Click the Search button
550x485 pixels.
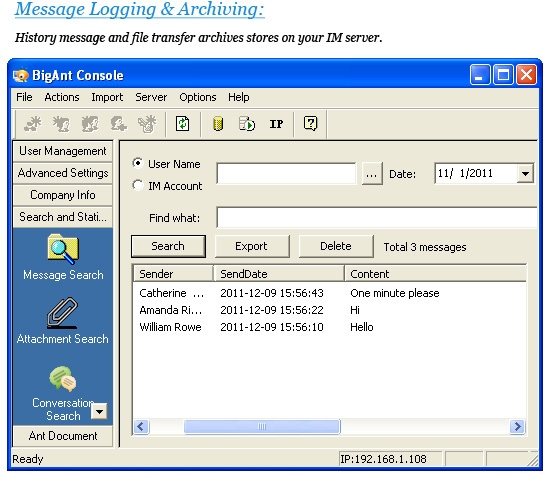(x=168, y=246)
